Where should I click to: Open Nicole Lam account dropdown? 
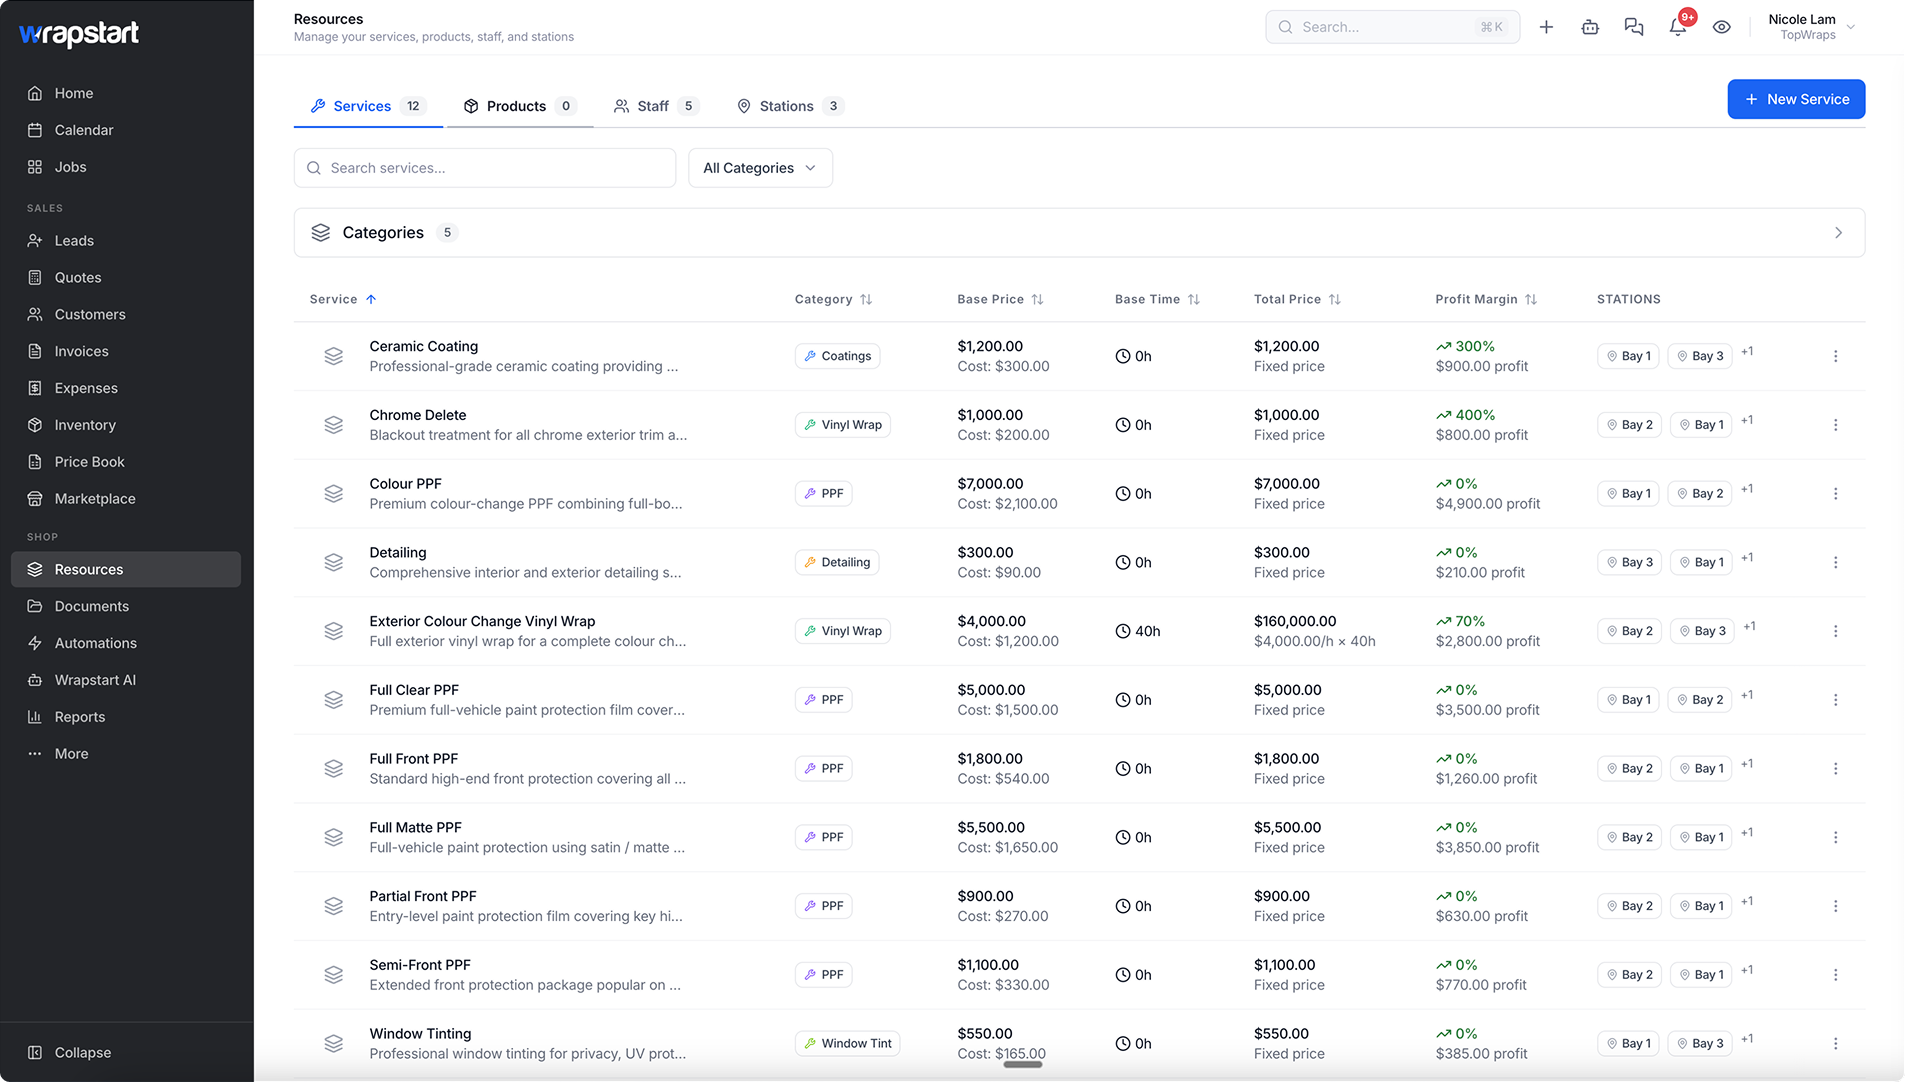click(x=1811, y=27)
